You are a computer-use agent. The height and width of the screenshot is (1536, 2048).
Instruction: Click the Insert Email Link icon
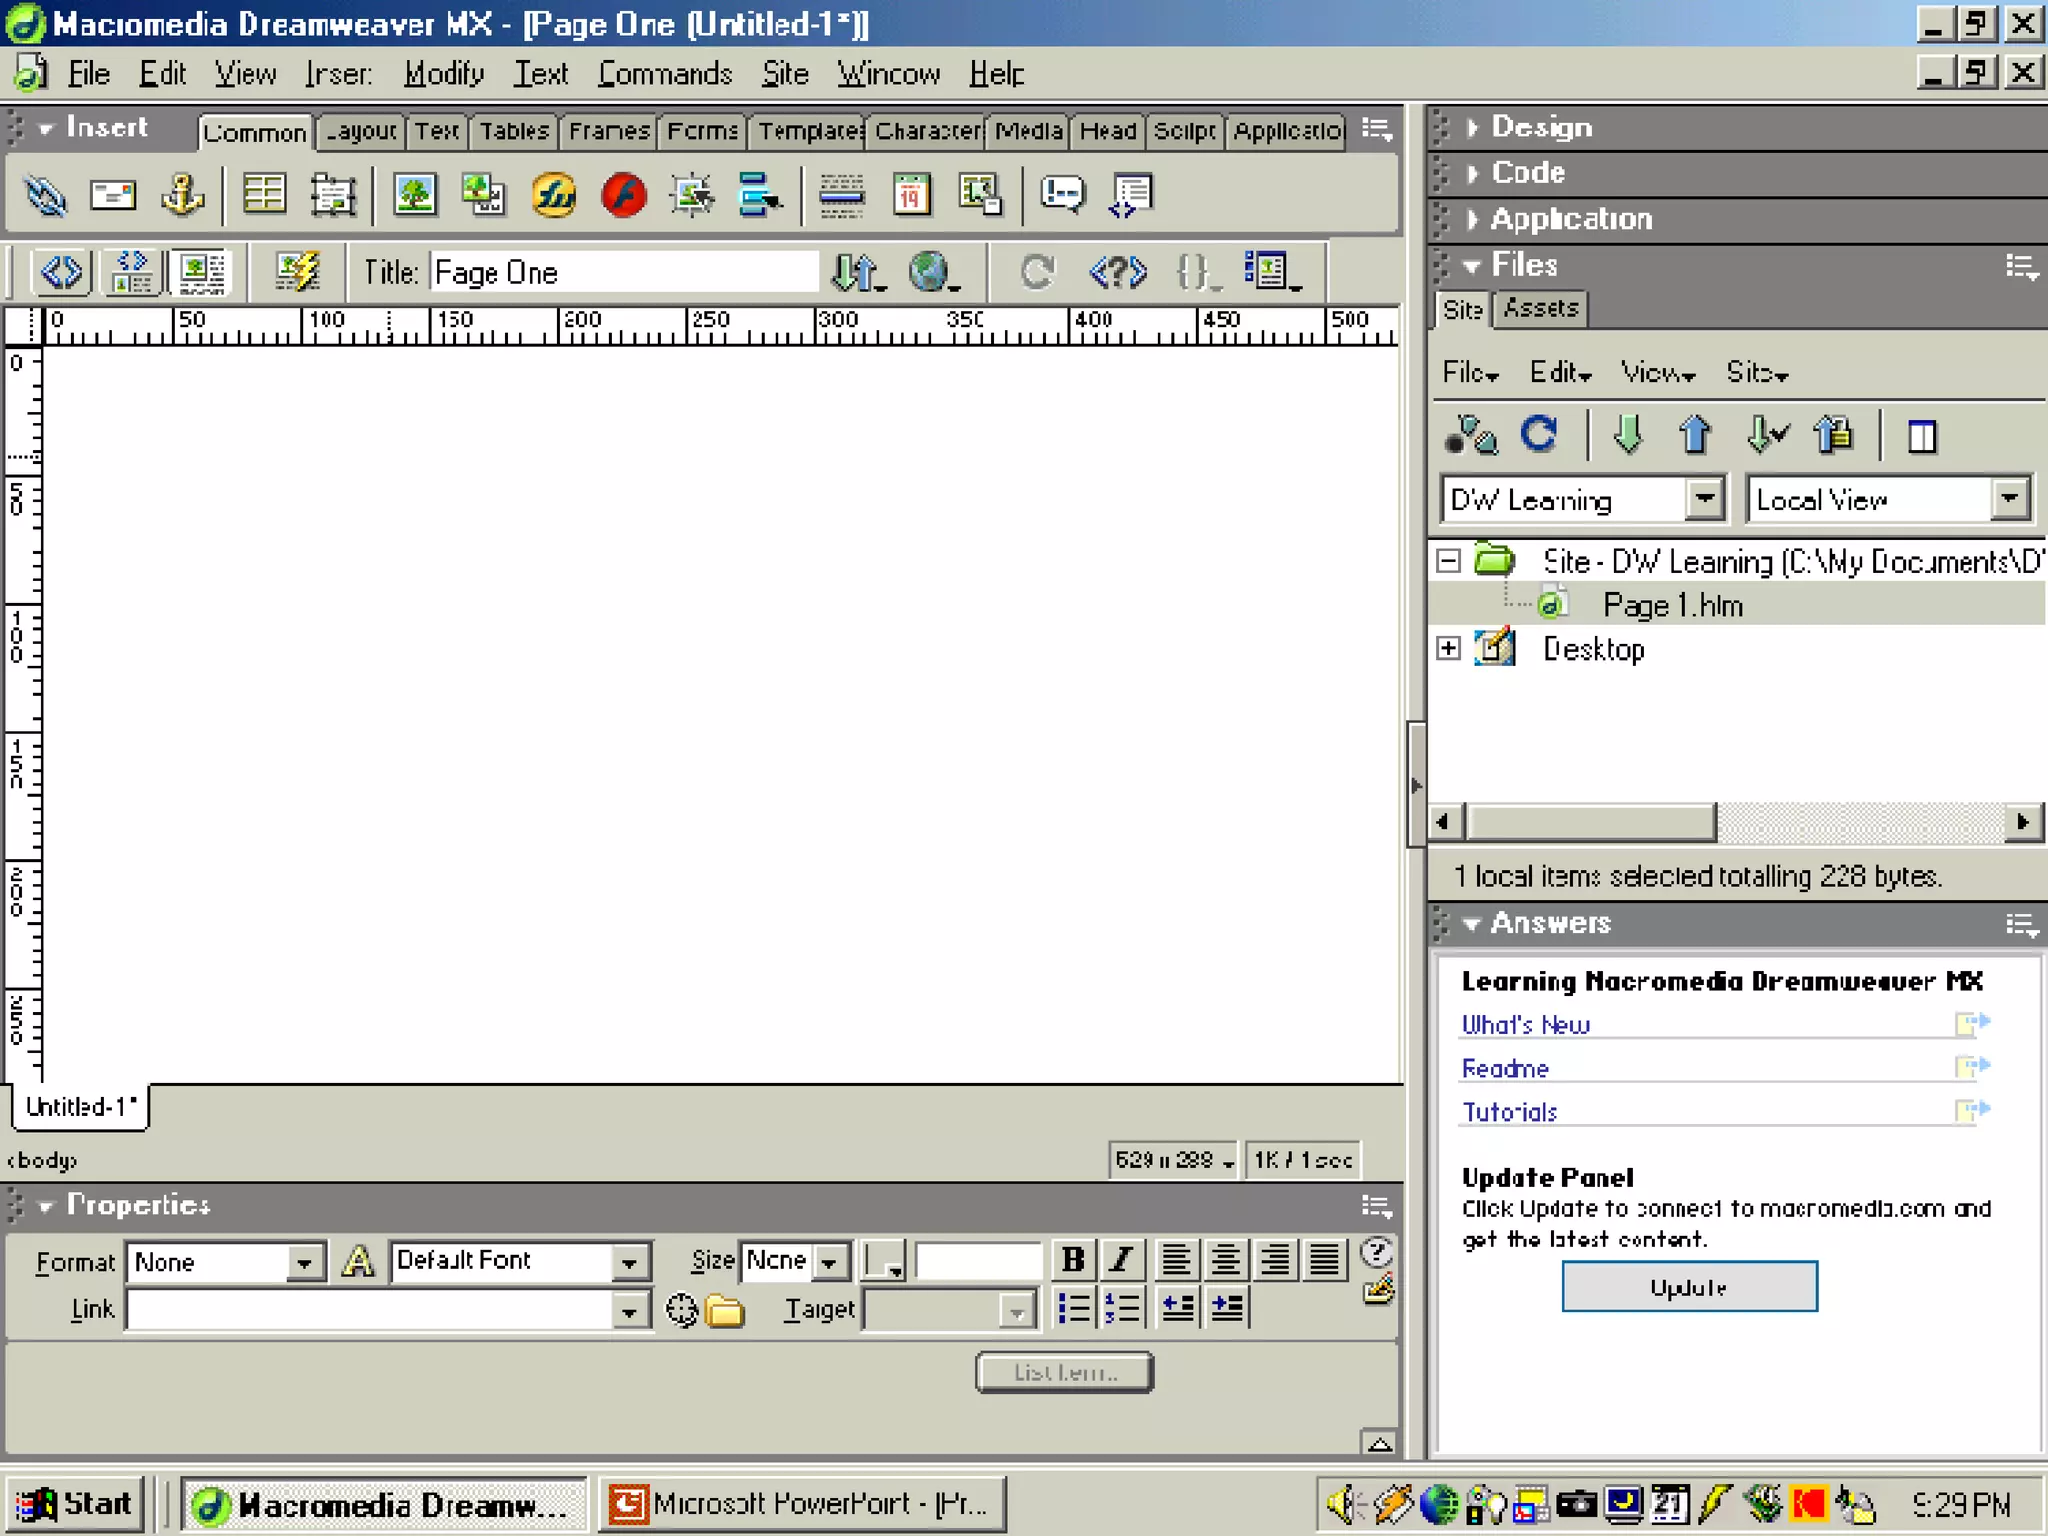[113, 194]
